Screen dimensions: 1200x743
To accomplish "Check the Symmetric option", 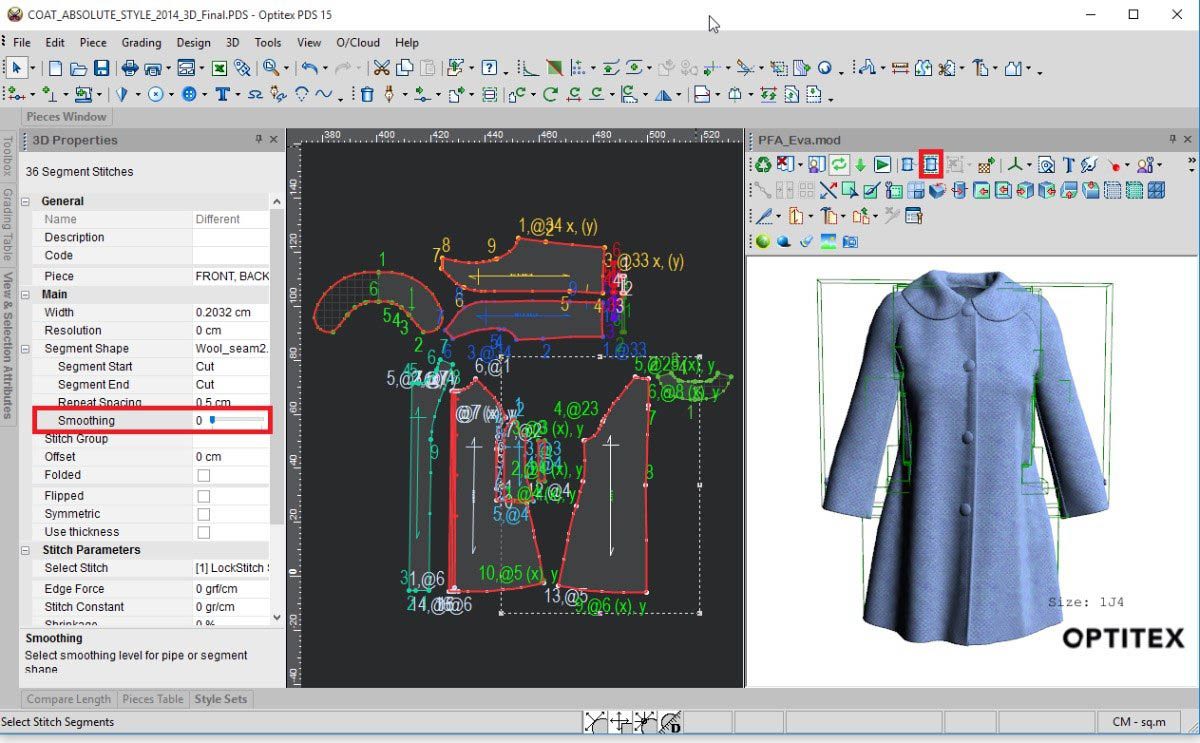I will [204, 514].
